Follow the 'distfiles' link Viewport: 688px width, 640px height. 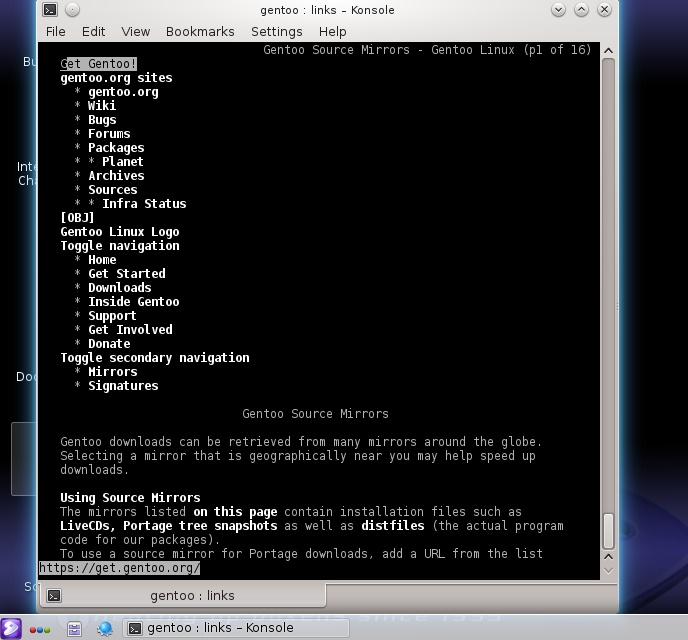click(x=393, y=526)
